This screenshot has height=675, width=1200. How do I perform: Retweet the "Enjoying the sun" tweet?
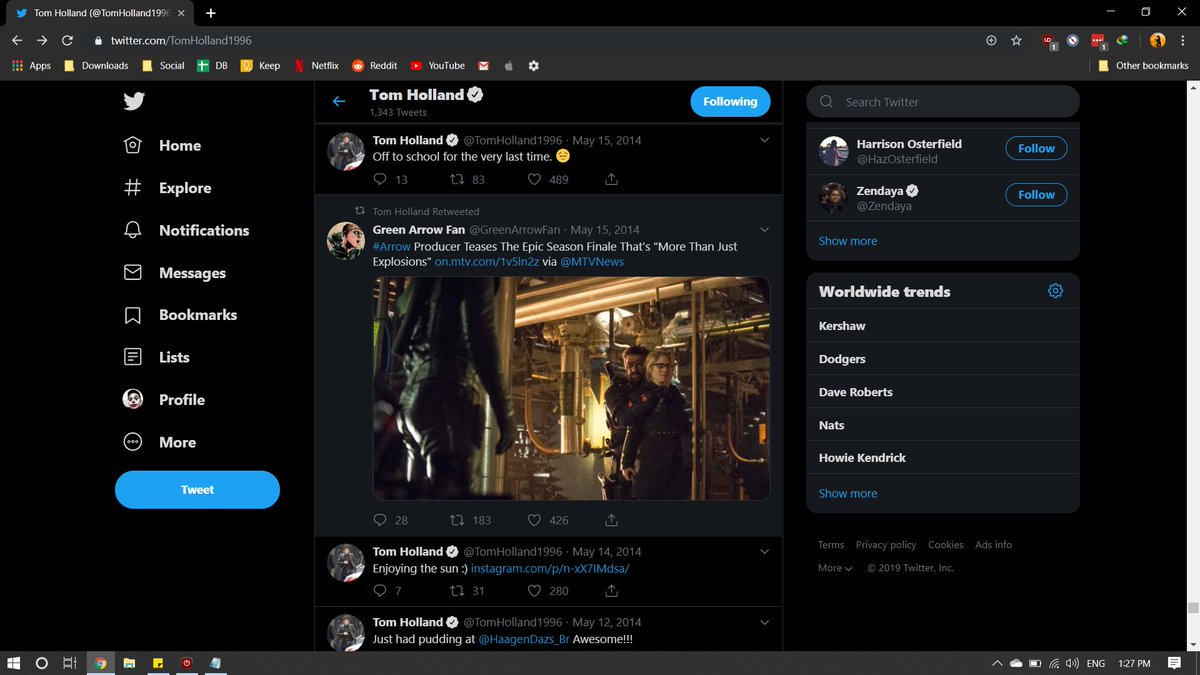point(456,591)
